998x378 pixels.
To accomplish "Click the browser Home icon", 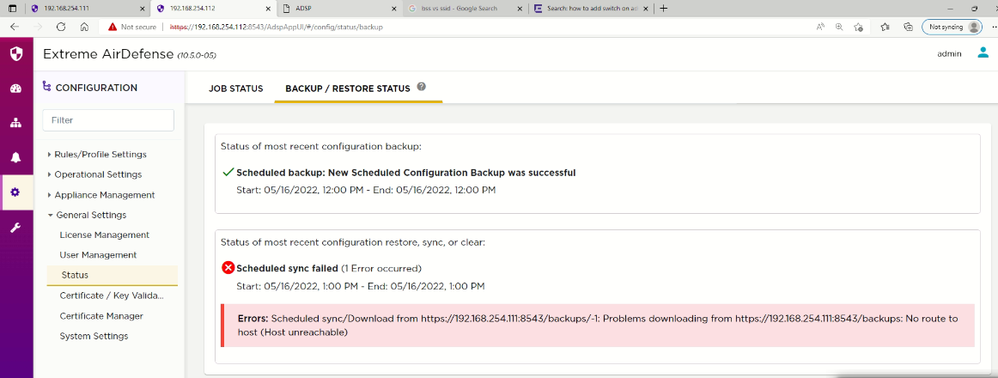I will click(84, 27).
